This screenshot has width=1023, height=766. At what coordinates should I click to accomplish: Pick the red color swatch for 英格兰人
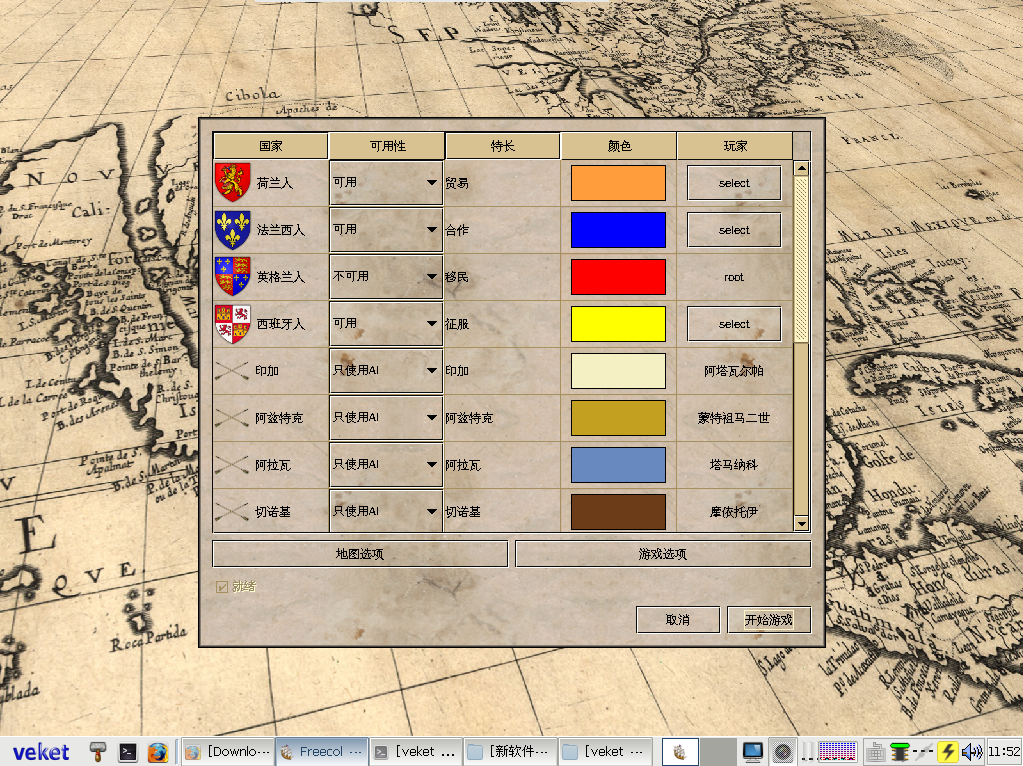click(618, 277)
